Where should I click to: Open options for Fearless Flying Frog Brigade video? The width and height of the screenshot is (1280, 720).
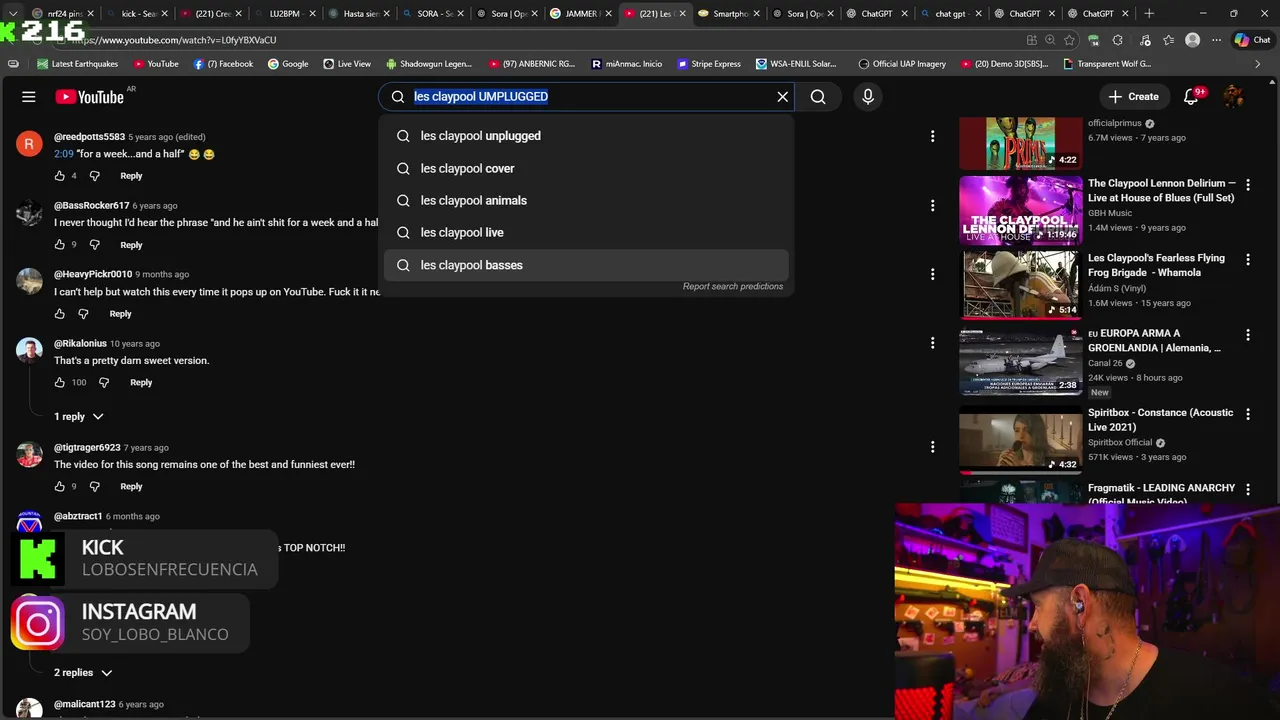(1247, 260)
